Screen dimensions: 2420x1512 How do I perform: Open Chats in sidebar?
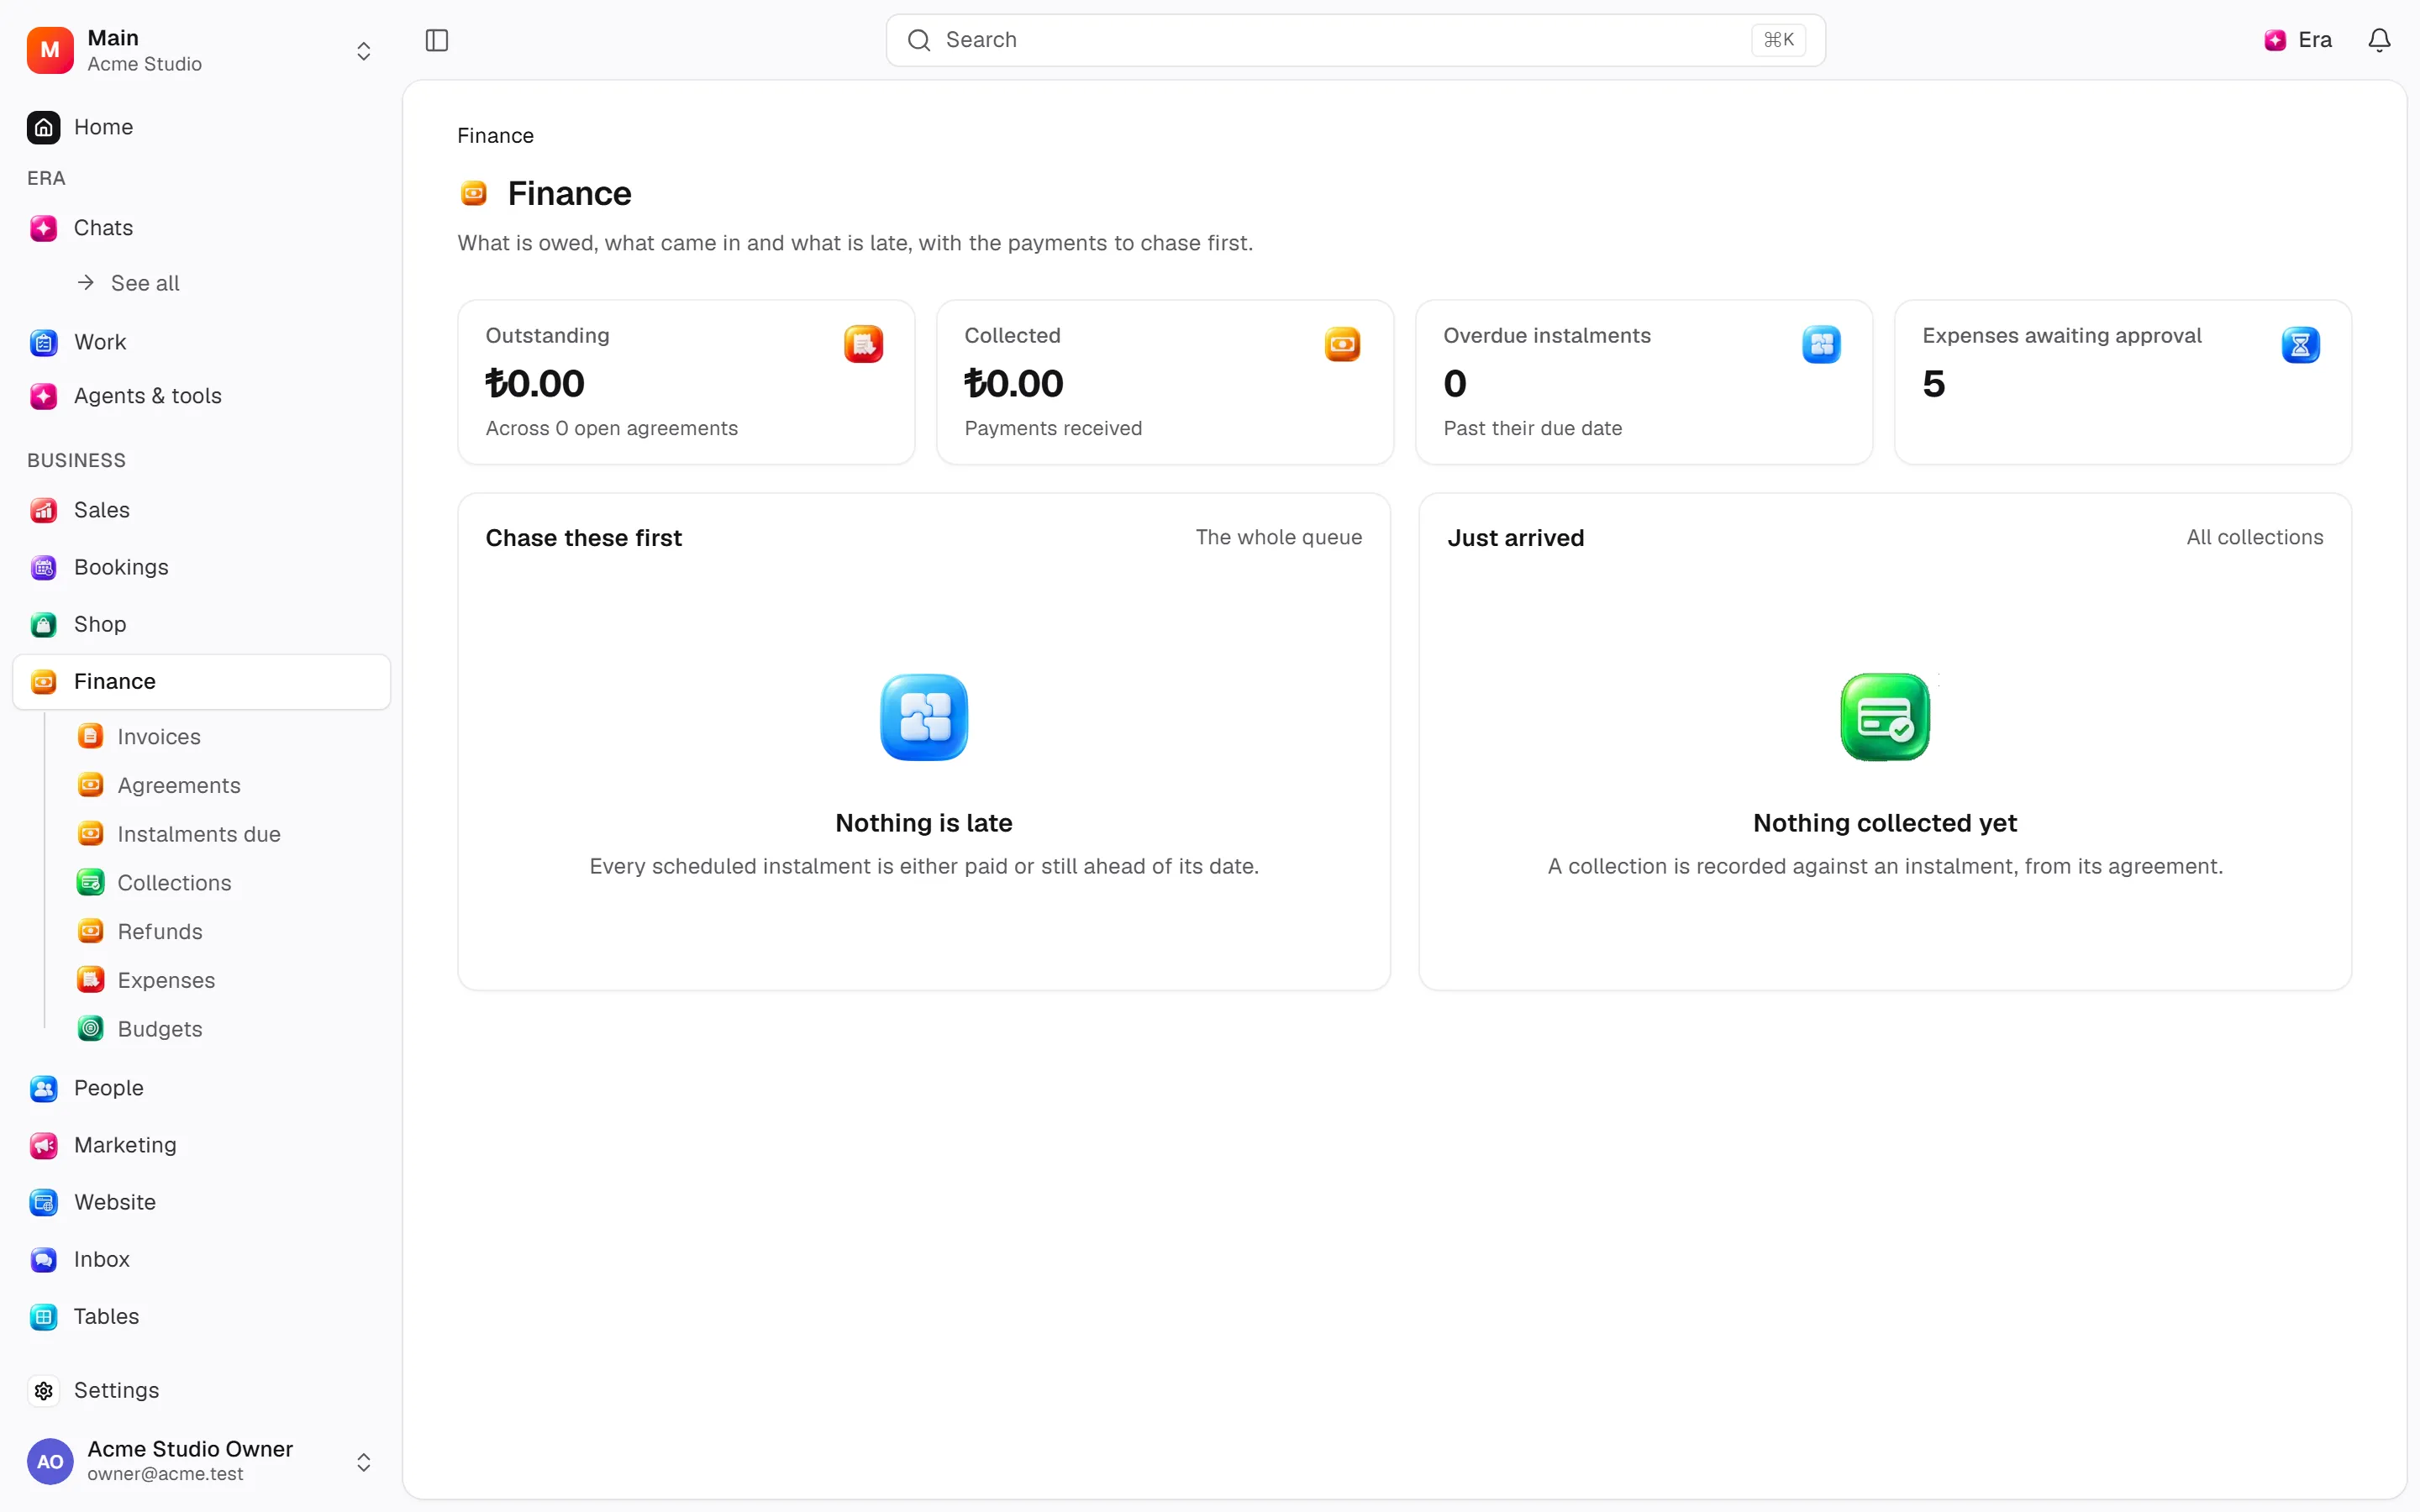(201, 228)
